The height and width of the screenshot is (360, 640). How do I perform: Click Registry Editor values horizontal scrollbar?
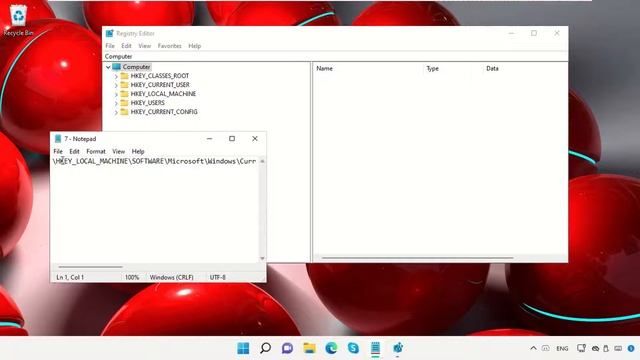(418, 258)
